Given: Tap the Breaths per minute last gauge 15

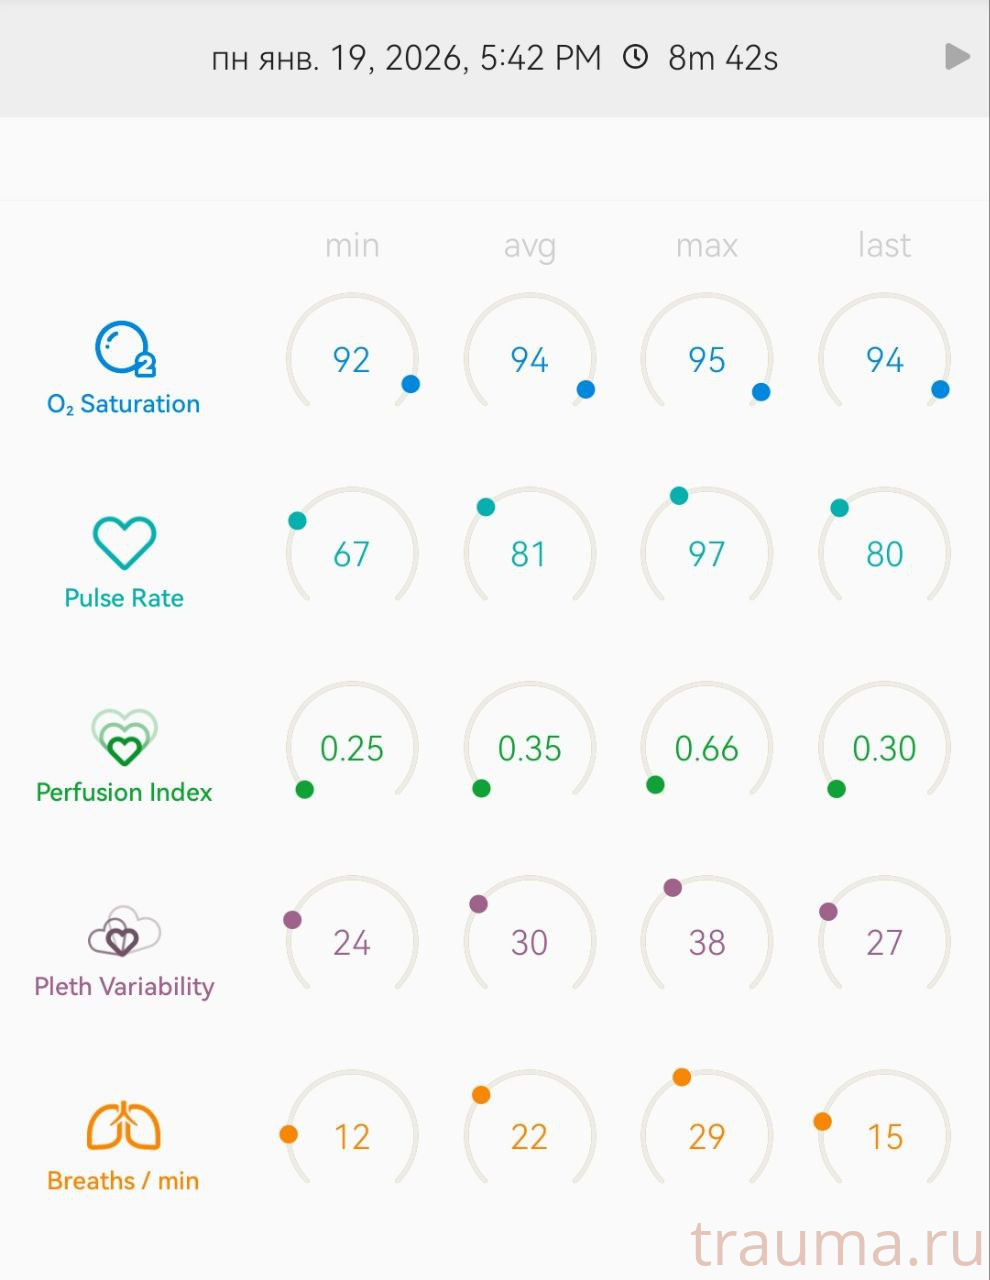Looking at the screenshot, I should click(884, 1136).
